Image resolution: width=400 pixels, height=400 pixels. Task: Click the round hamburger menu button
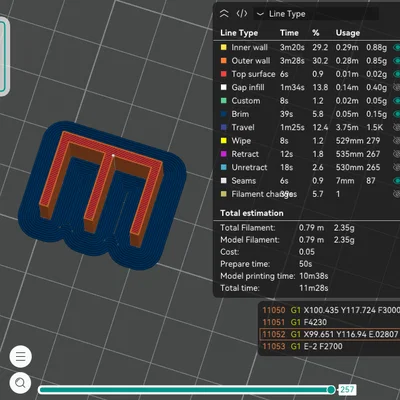click(x=21, y=356)
